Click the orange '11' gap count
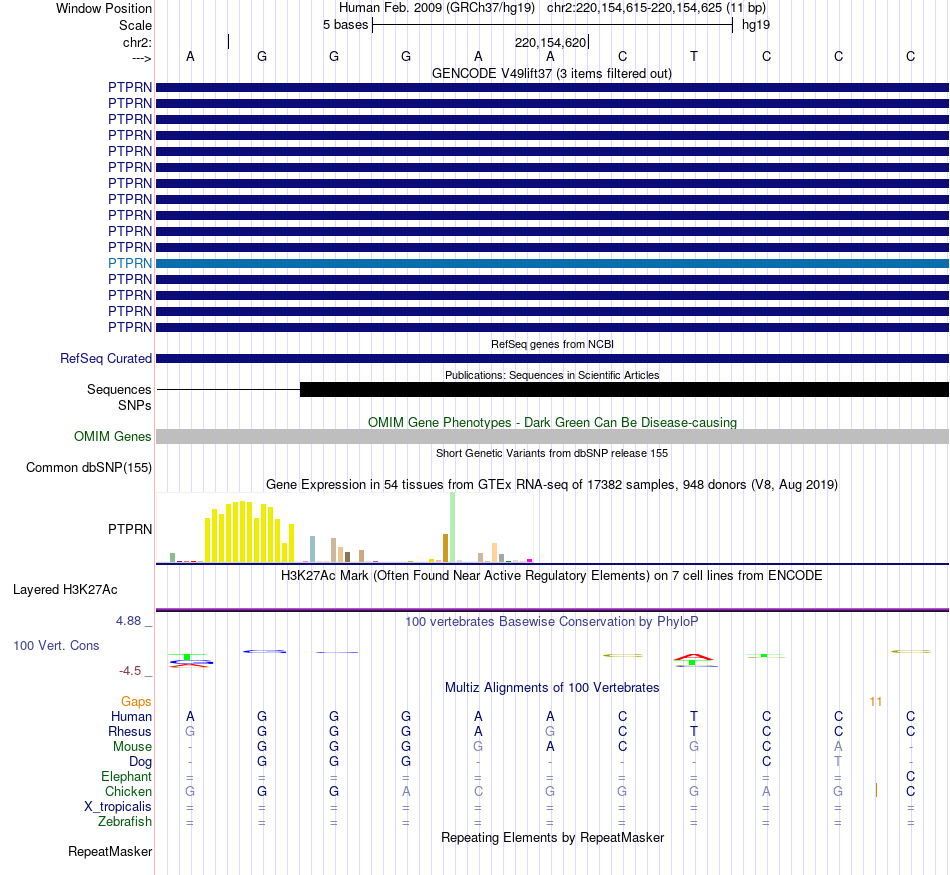 [875, 702]
